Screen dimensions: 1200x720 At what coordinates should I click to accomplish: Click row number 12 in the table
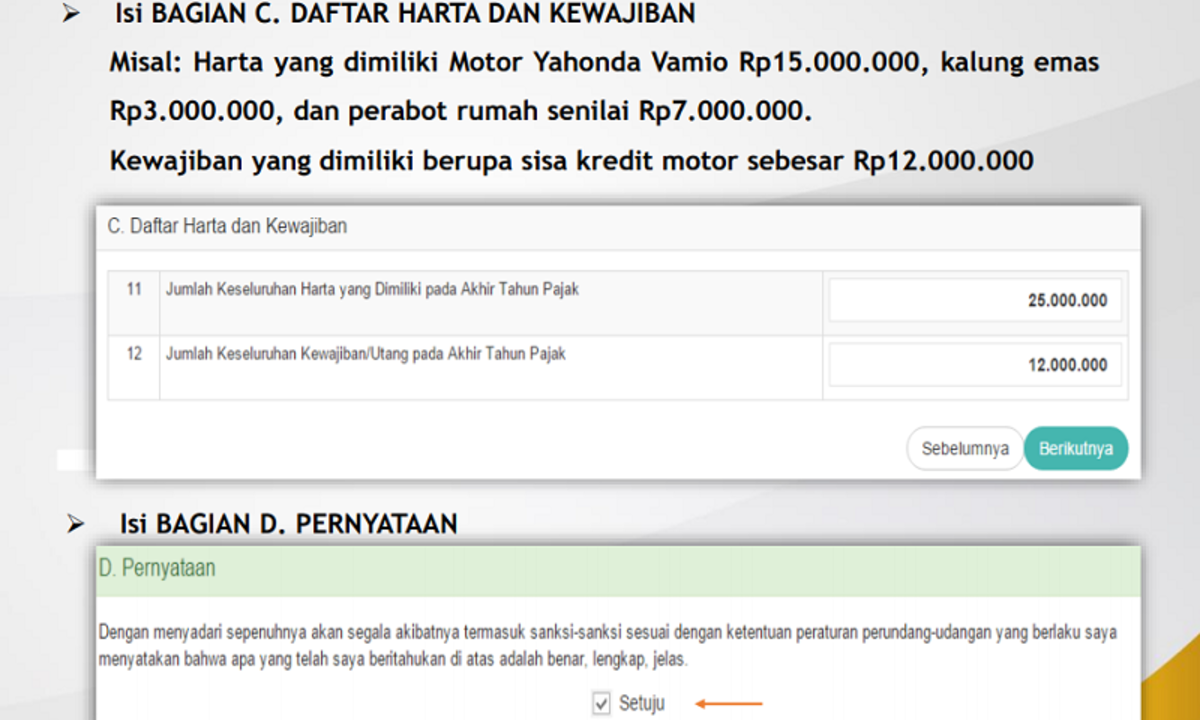[x=134, y=354]
